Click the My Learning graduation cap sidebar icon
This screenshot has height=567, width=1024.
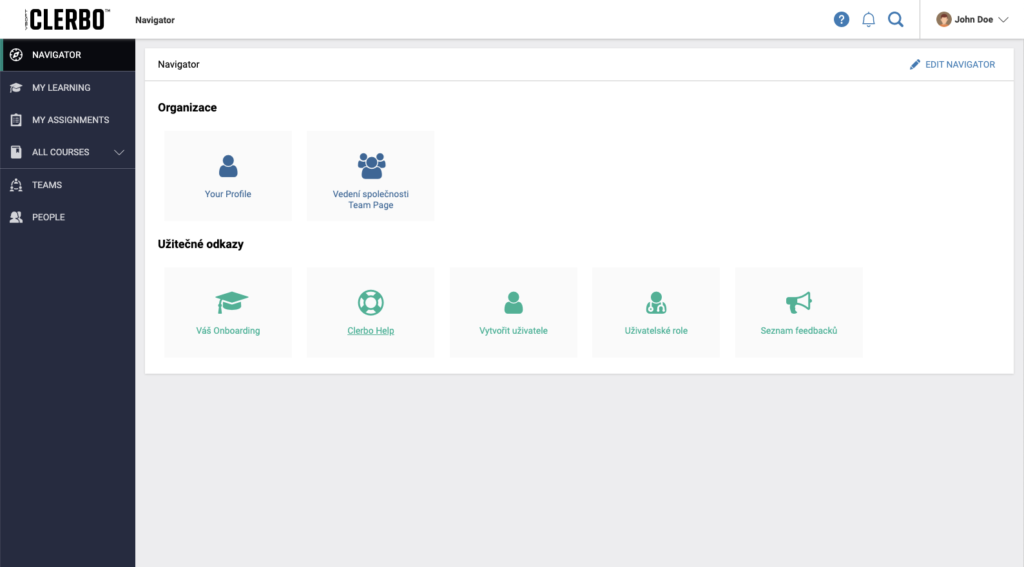pyautogui.click(x=16, y=88)
